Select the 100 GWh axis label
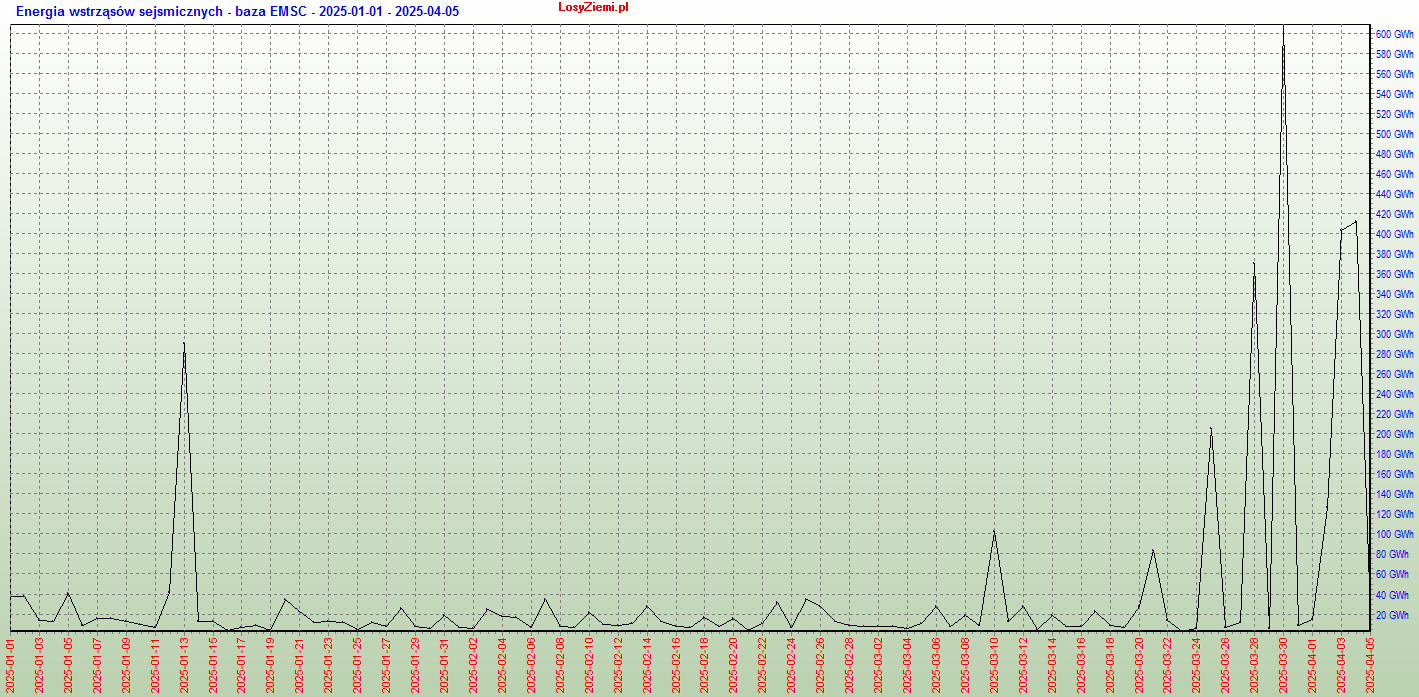The width and height of the screenshot is (1419, 697). coord(1394,534)
